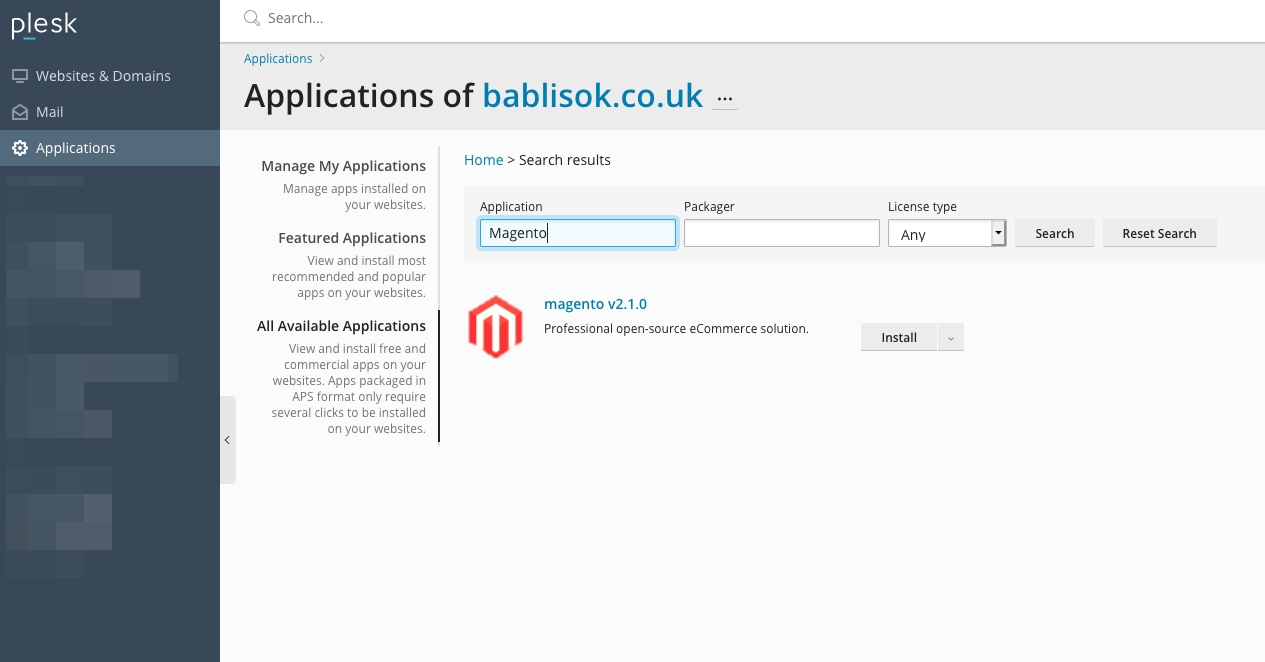This screenshot has width=1265, height=662.
Task: Click the Applications gear icon
Action: pyautogui.click(x=20, y=148)
